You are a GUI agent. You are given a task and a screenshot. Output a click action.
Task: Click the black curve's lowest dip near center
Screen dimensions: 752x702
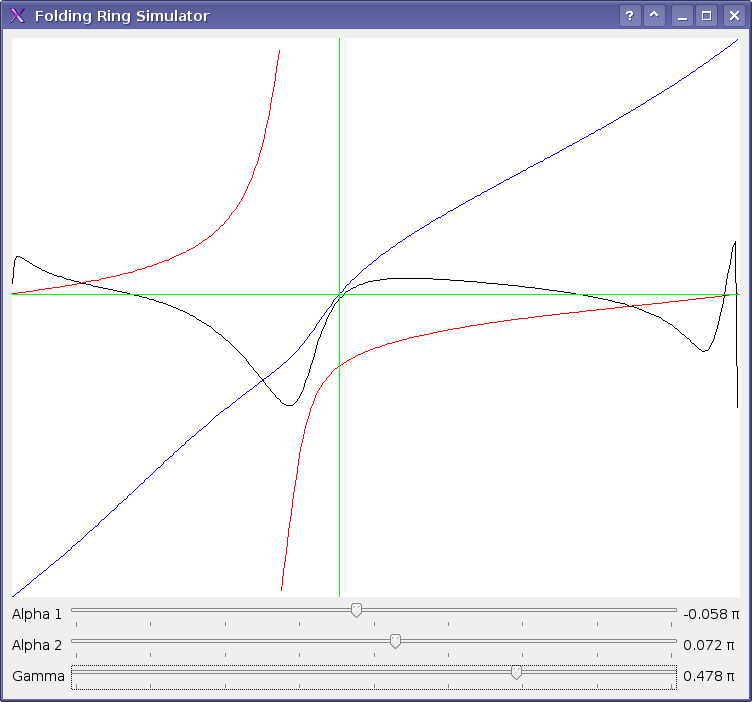pos(290,405)
